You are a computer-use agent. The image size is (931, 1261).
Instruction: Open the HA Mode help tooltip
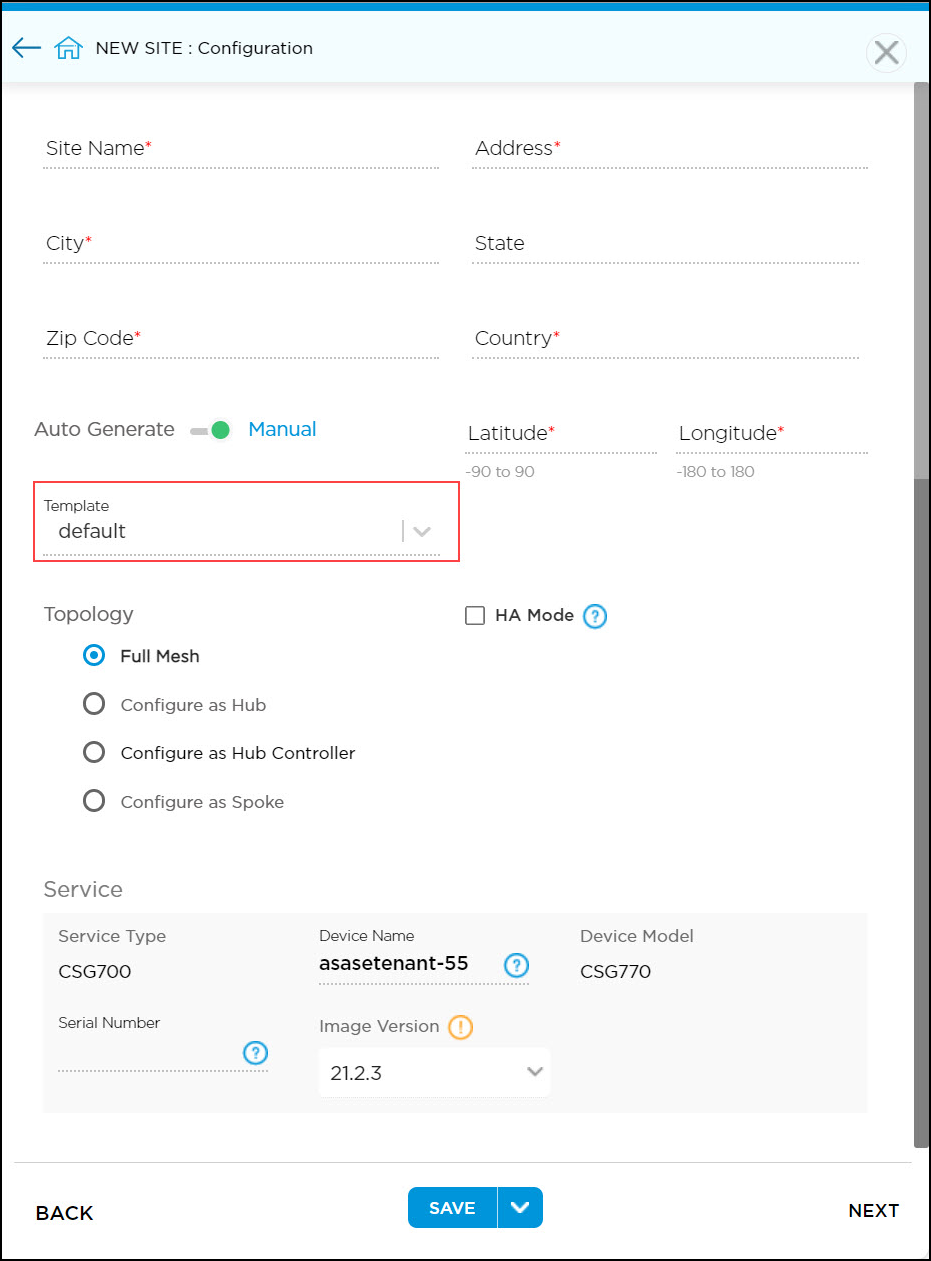coord(595,616)
